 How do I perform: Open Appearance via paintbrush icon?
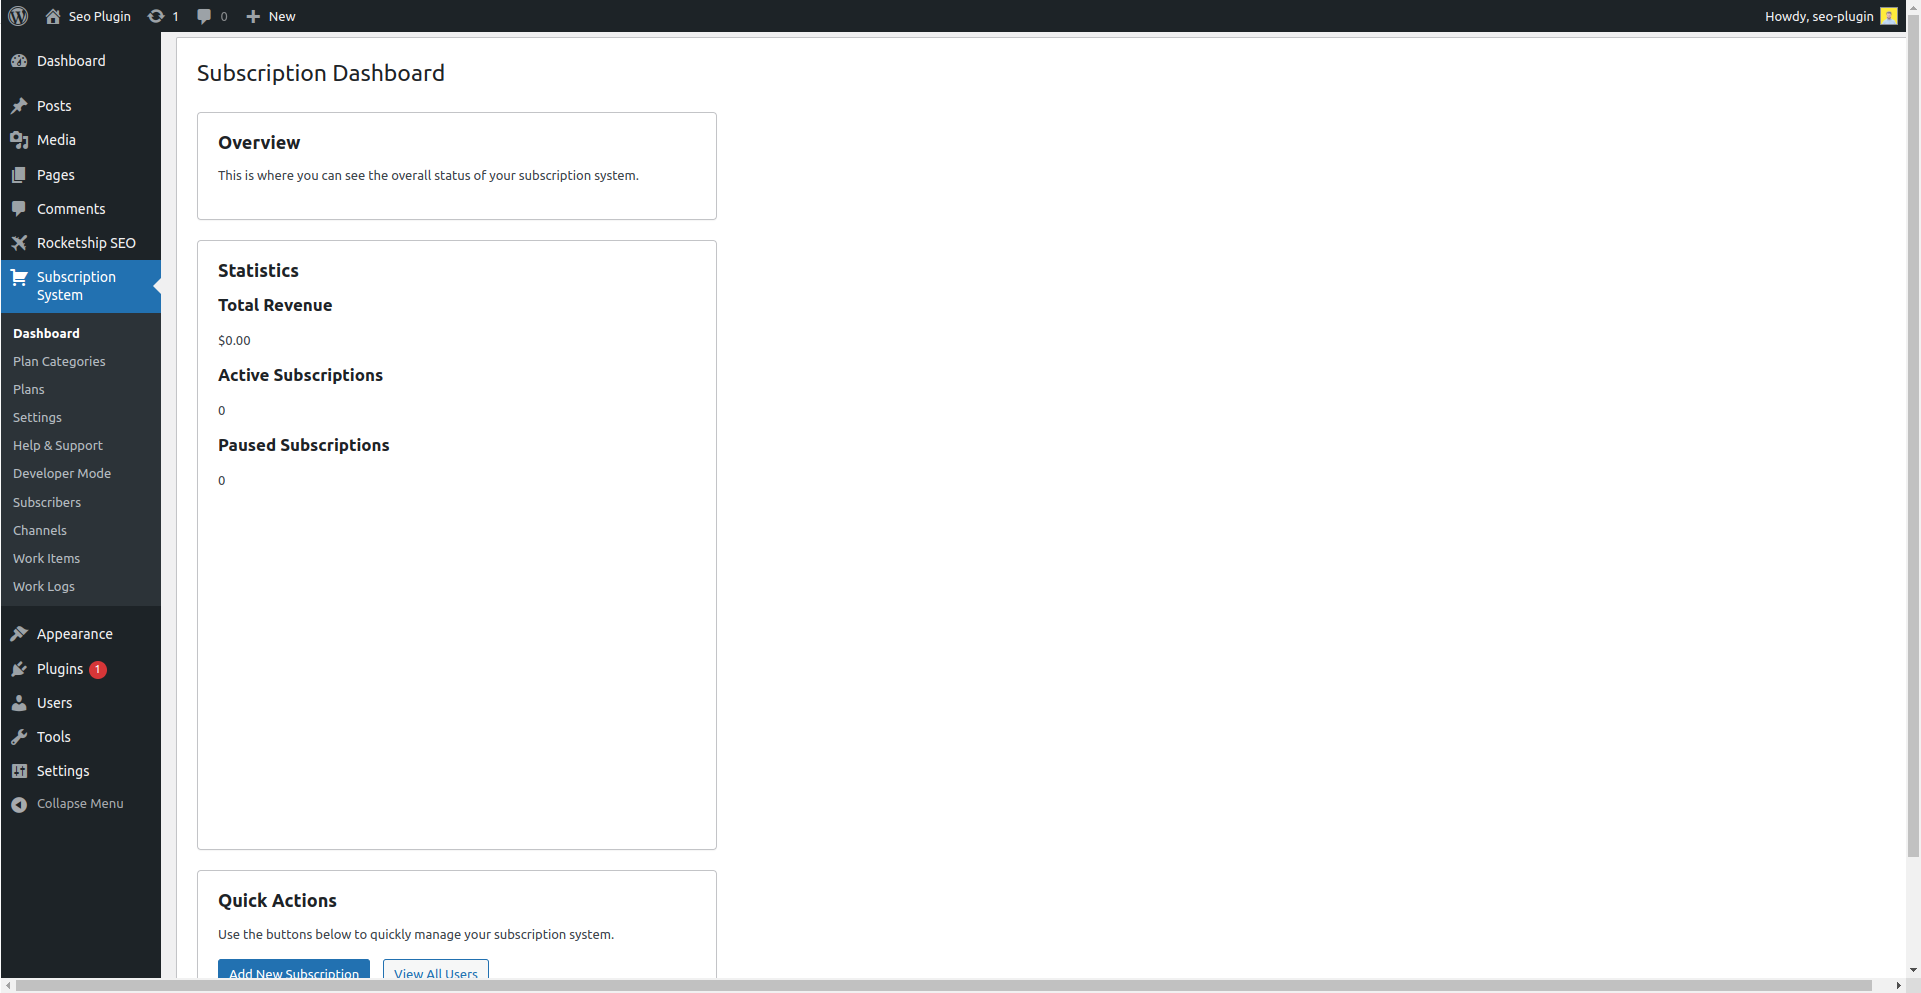[x=19, y=634]
